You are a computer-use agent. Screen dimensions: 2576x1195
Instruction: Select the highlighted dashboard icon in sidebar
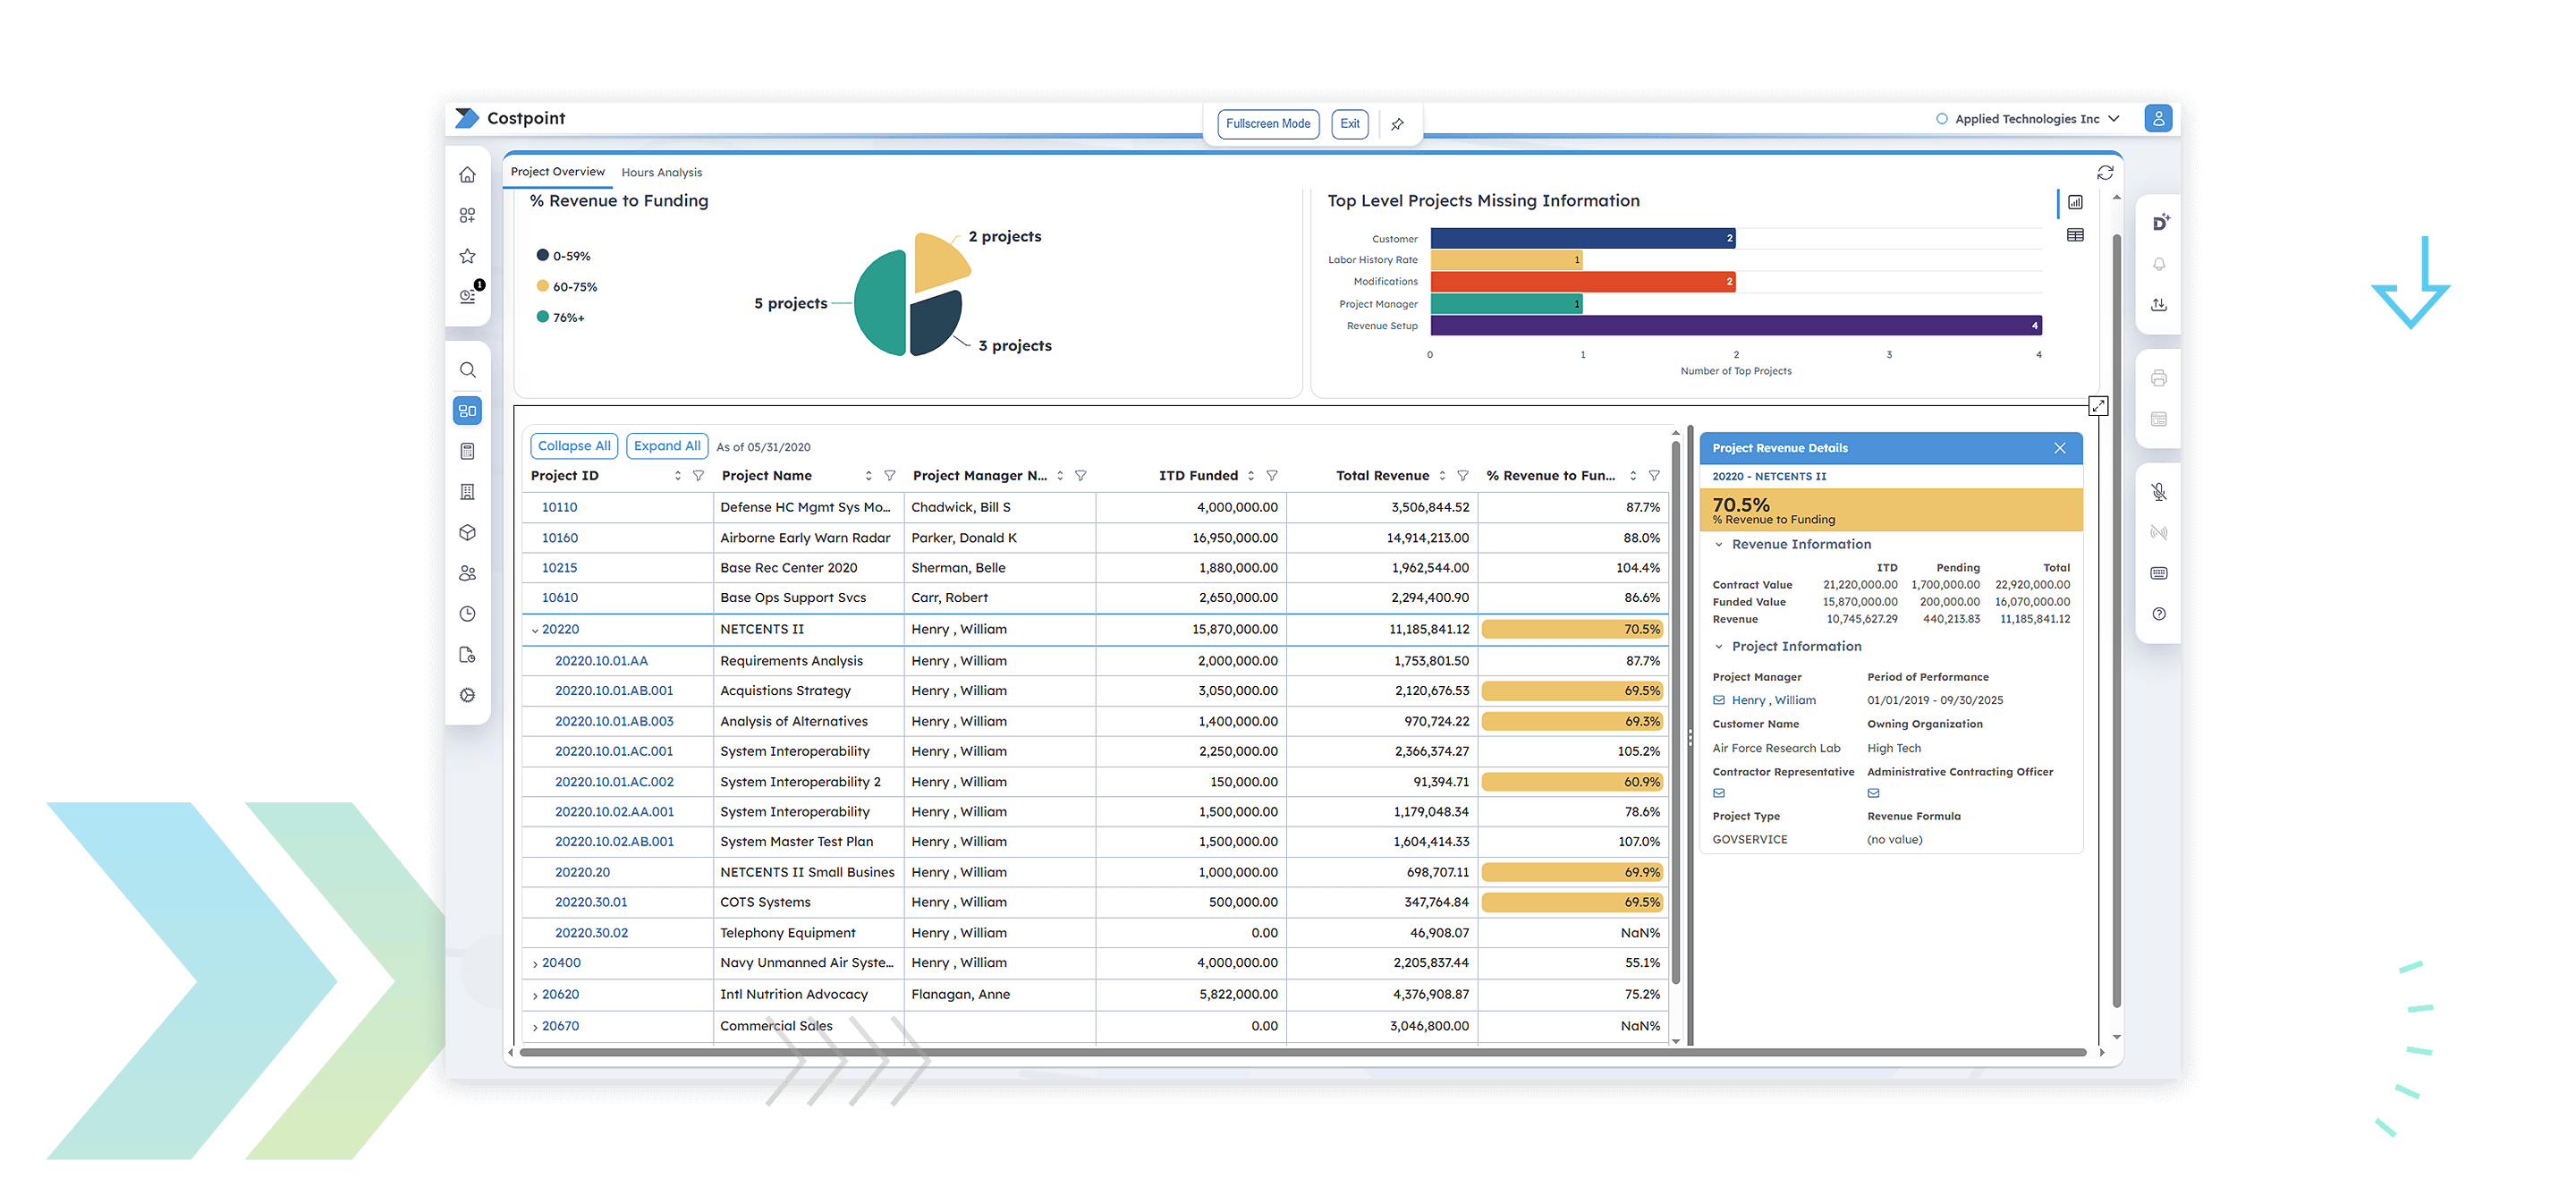click(x=467, y=411)
